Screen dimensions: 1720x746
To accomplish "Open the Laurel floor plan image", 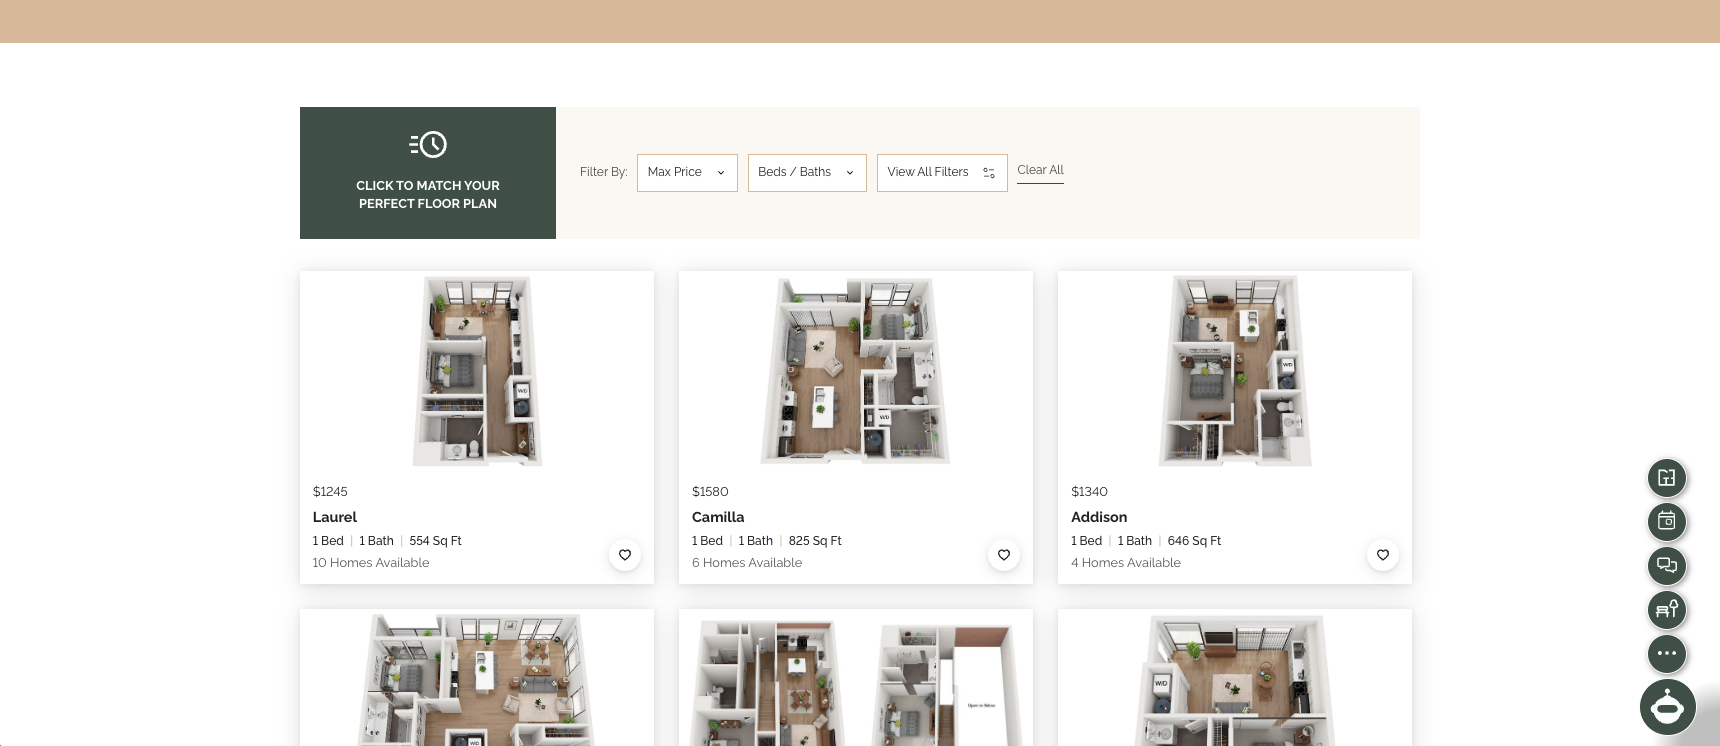I will [x=477, y=371].
